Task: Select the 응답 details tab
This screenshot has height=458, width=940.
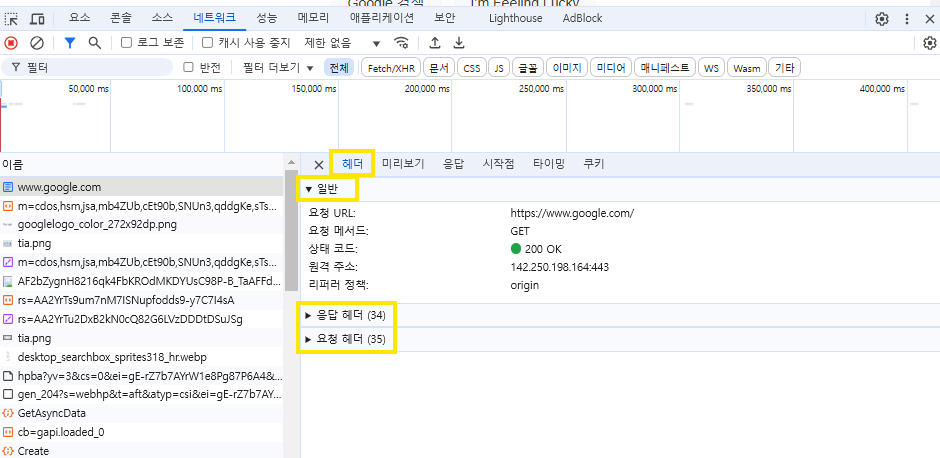Action: [x=453, y=164]
